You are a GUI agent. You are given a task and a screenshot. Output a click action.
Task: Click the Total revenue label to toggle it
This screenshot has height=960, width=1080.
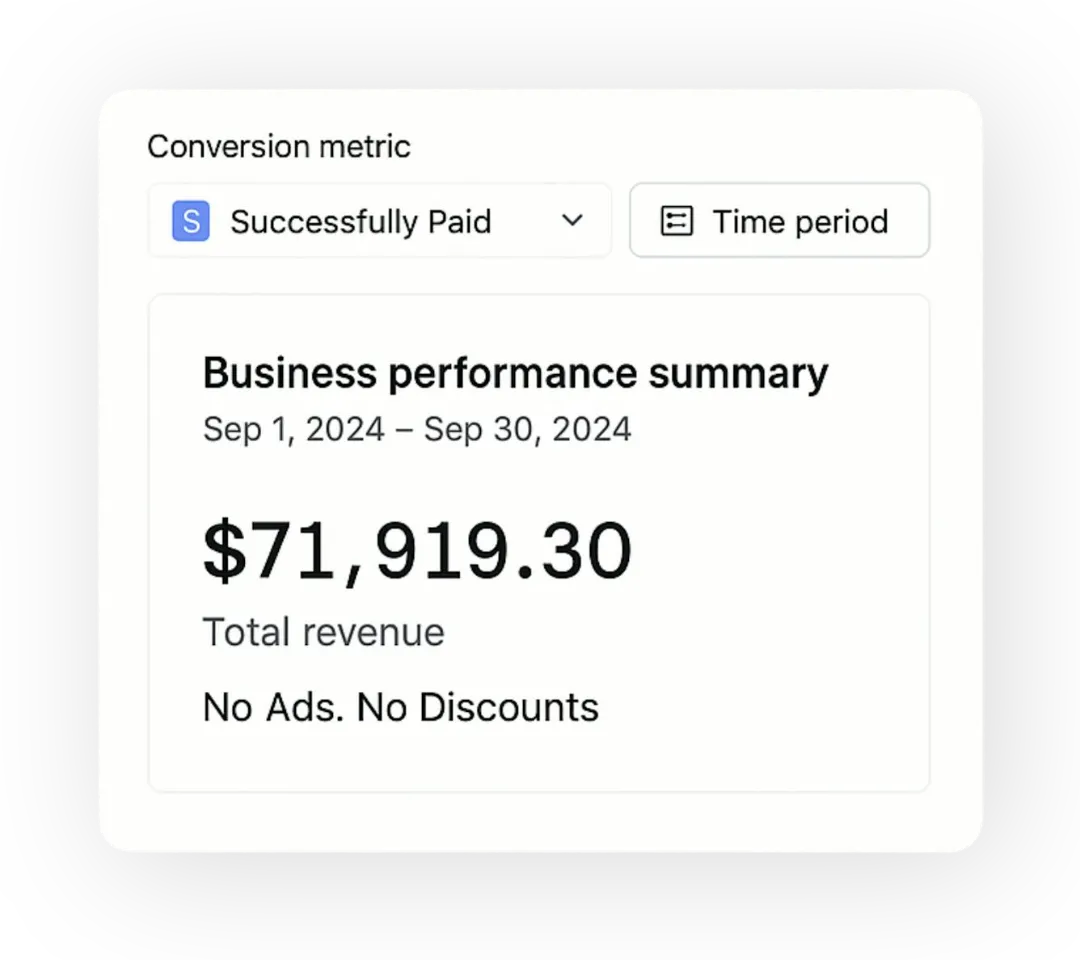323,632
